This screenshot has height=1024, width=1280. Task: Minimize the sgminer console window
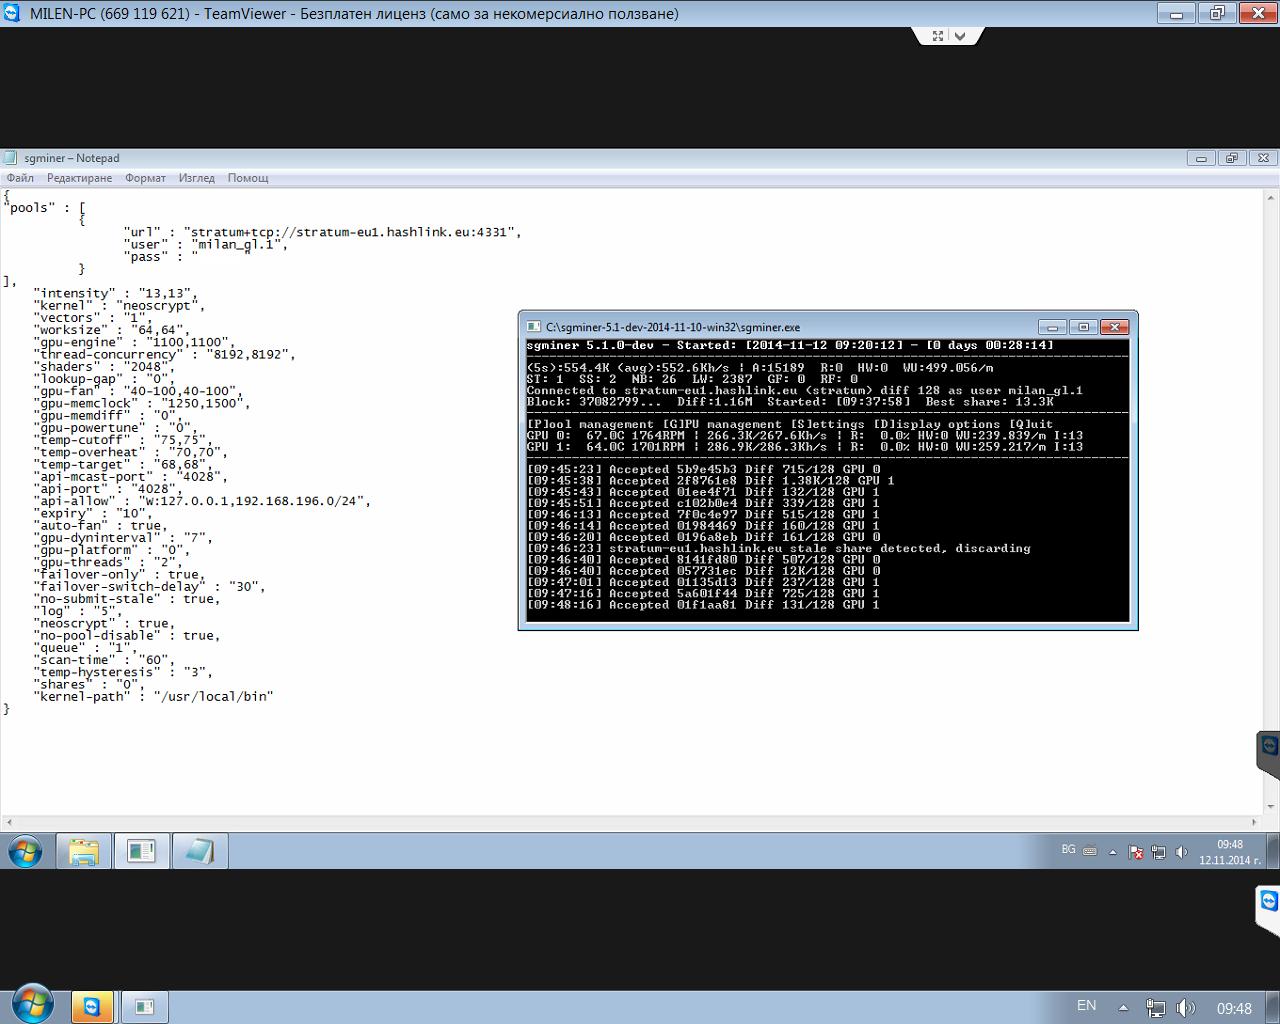[x=1051, y=327]
